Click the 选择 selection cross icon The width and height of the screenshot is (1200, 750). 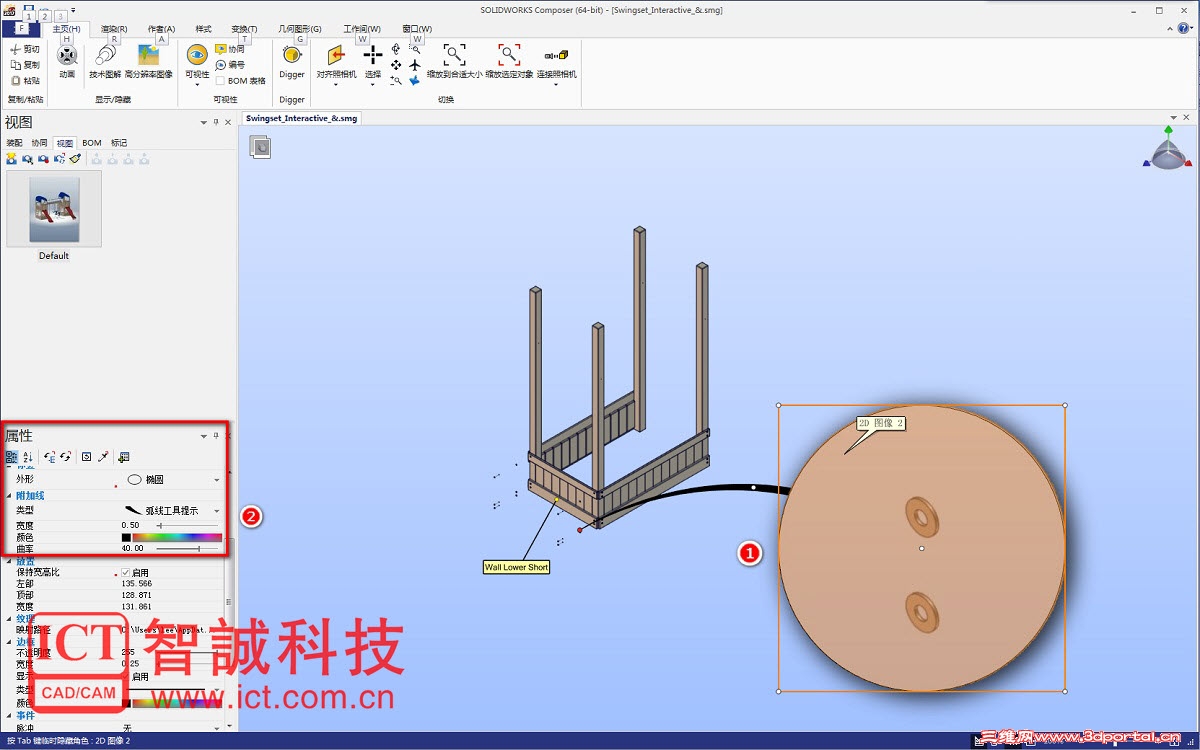(373, 55)
